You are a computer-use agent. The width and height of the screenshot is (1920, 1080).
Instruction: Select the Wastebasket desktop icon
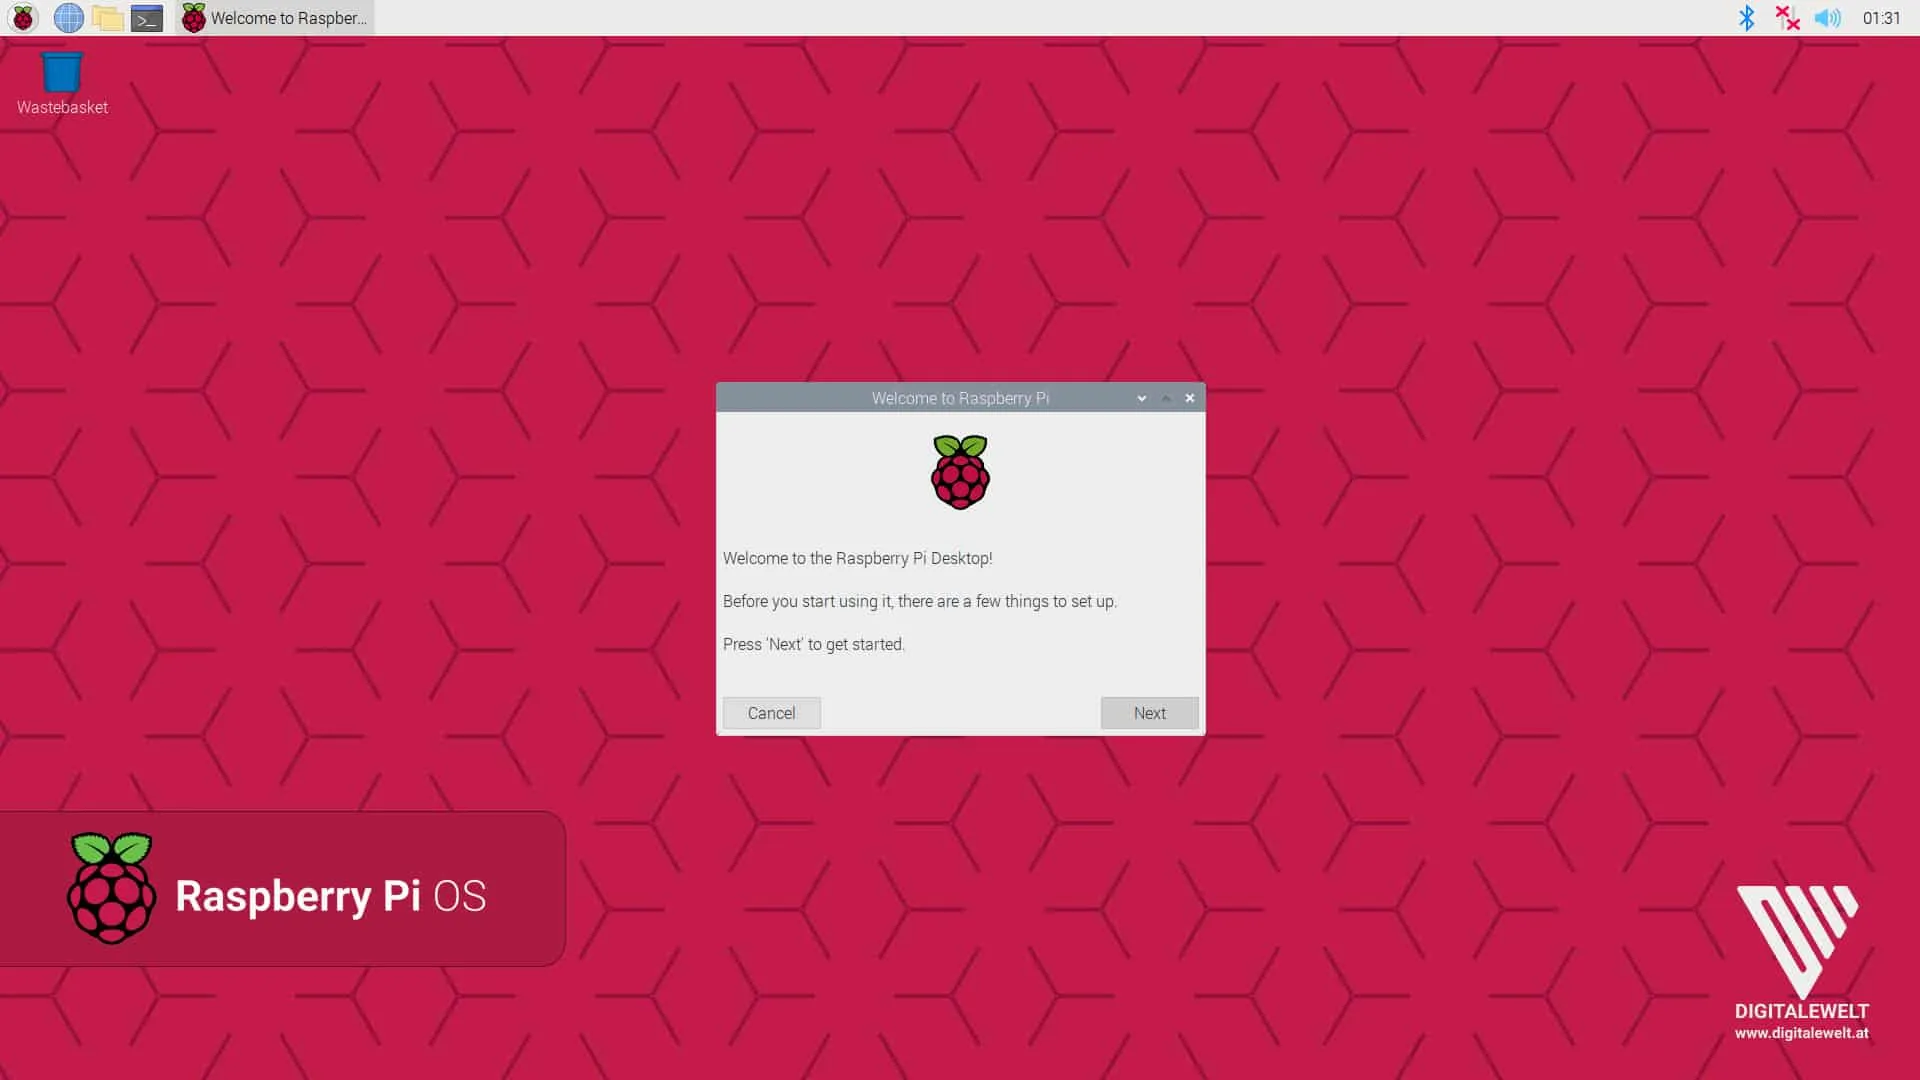(62, 84)
